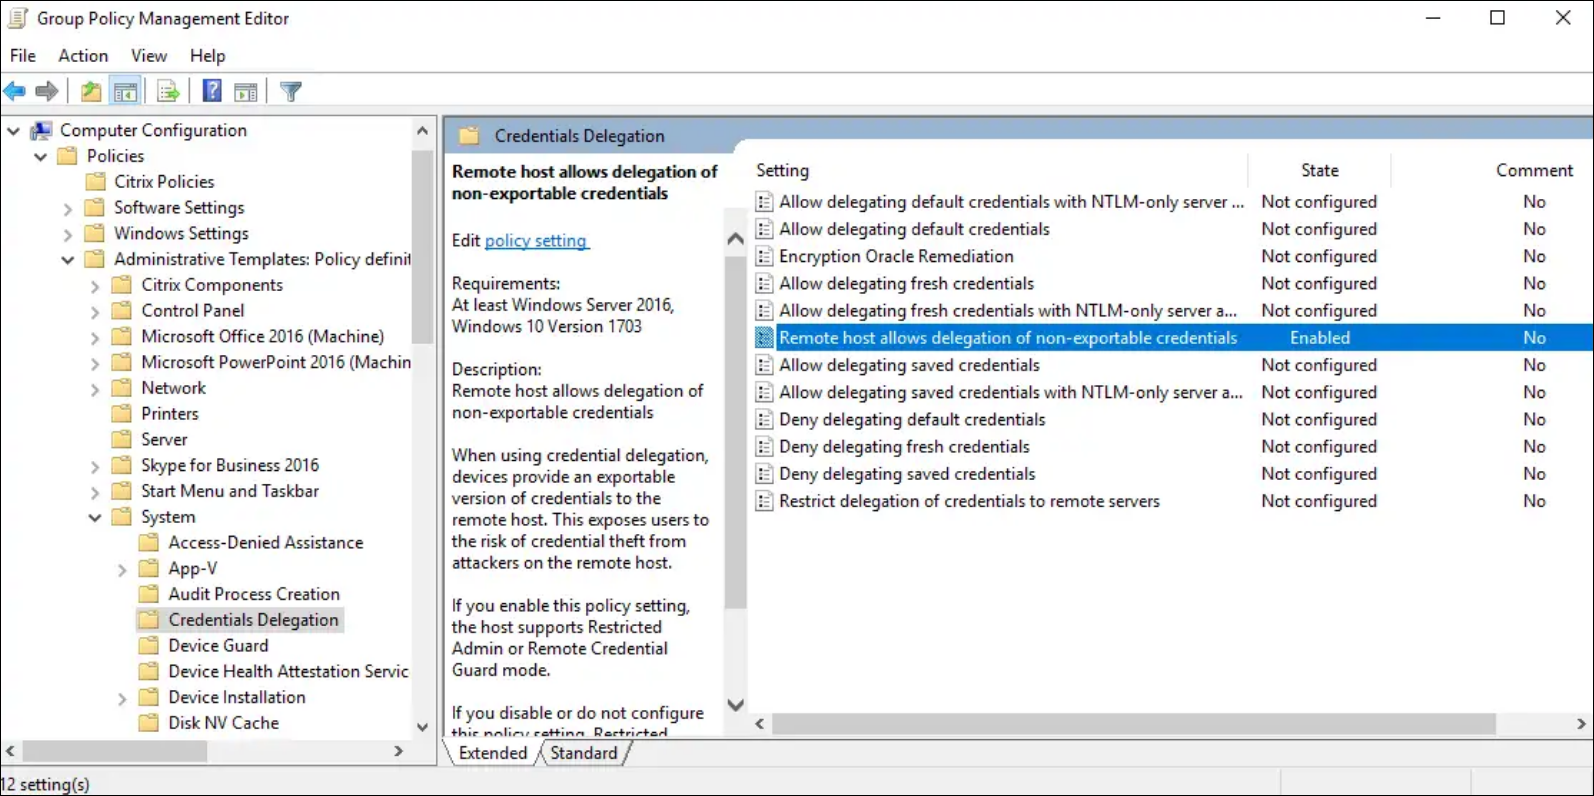Click the settings list horizontal scrollbar
Image resolution: width=1594 pixels, height=796 pixels.
tap(1133, 723)
